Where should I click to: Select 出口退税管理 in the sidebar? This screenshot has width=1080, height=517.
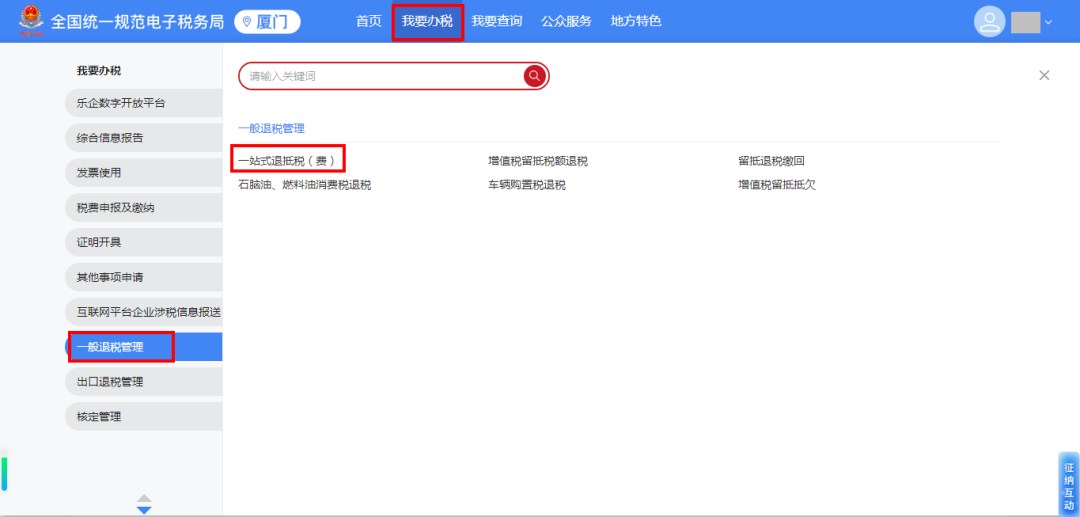[x=144, y=381]
